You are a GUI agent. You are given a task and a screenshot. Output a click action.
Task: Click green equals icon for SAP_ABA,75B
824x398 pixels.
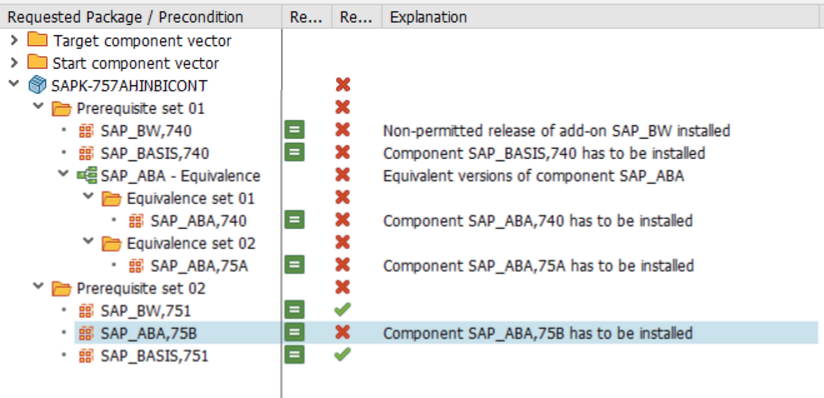click(x=294, y=332)
